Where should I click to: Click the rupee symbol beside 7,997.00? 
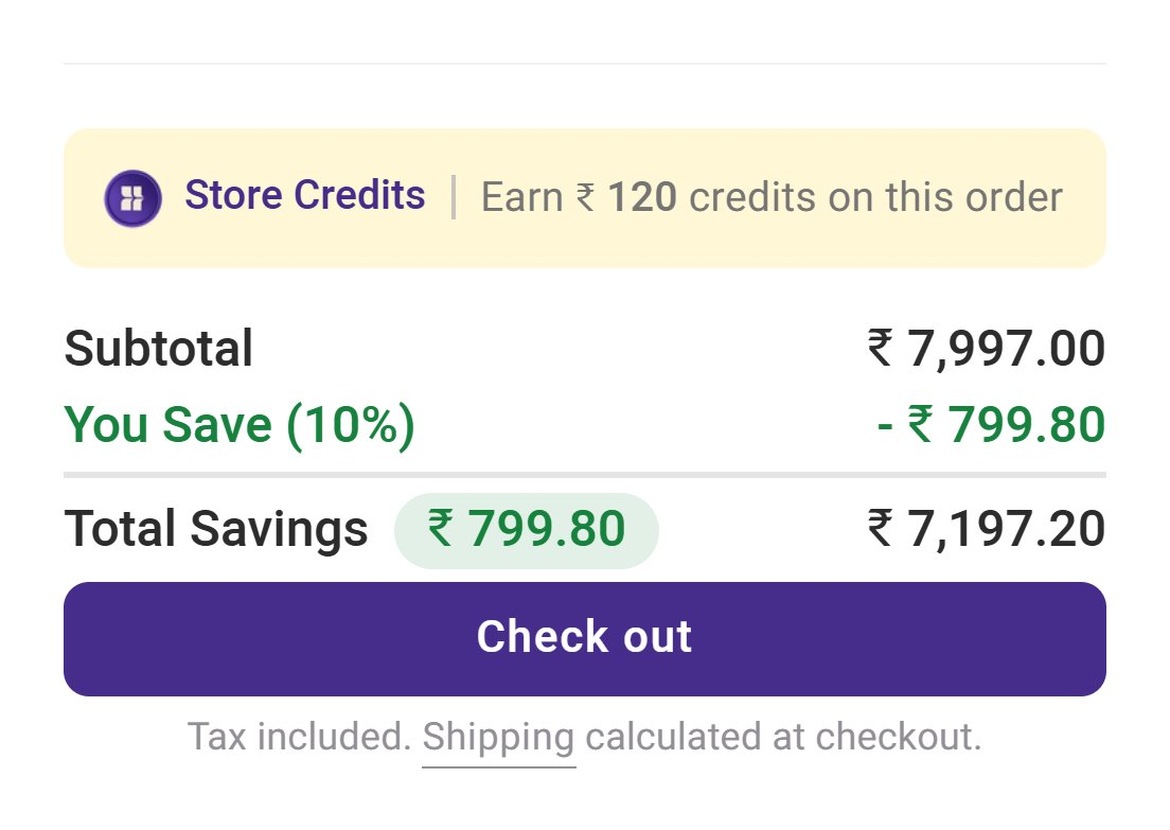pos(880,348)
